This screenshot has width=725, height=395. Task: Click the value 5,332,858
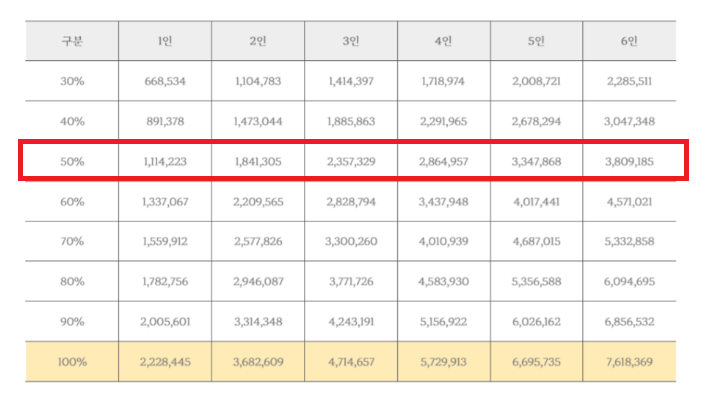tap(629, 241)
